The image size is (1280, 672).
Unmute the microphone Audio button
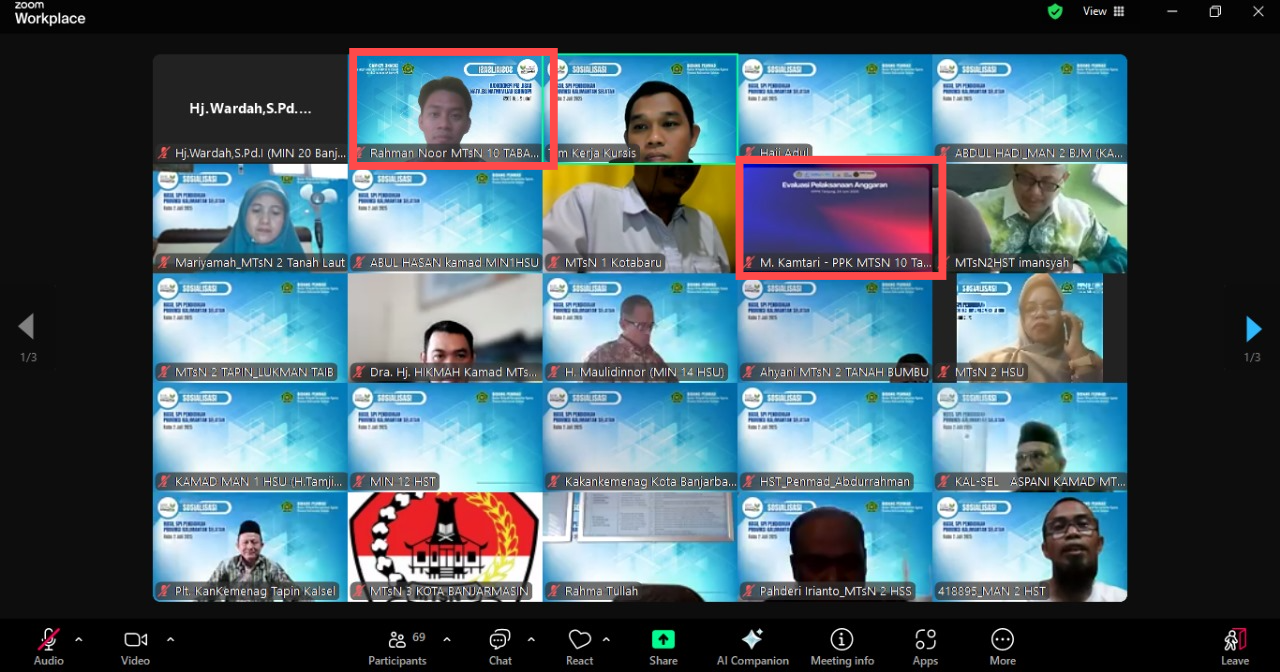(x=48, y=640)
